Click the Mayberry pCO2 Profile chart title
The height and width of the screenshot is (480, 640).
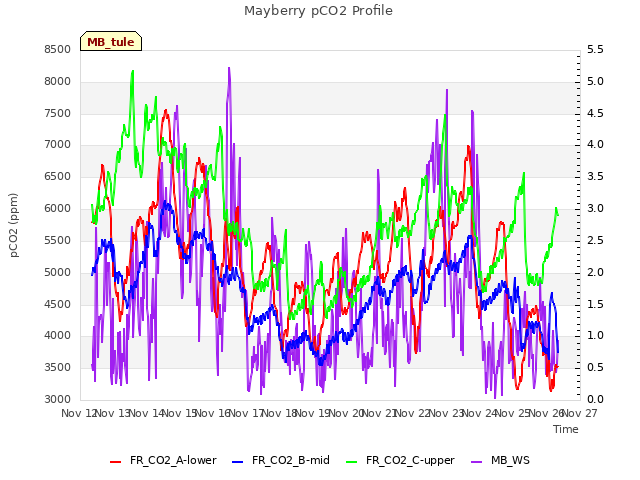(318, 11)
